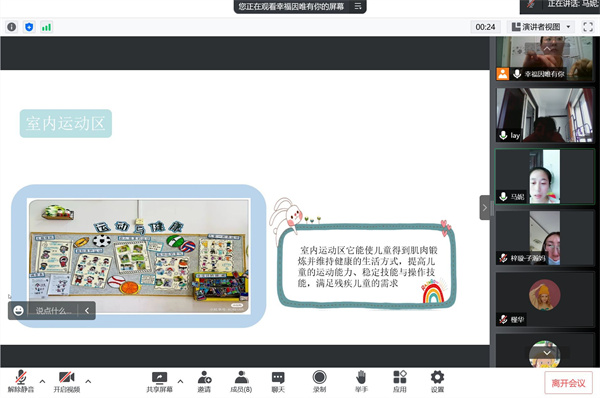Check the green network signal icon
Image resolution: width=600 pixels, height=398 pixels.
point(46,27)
